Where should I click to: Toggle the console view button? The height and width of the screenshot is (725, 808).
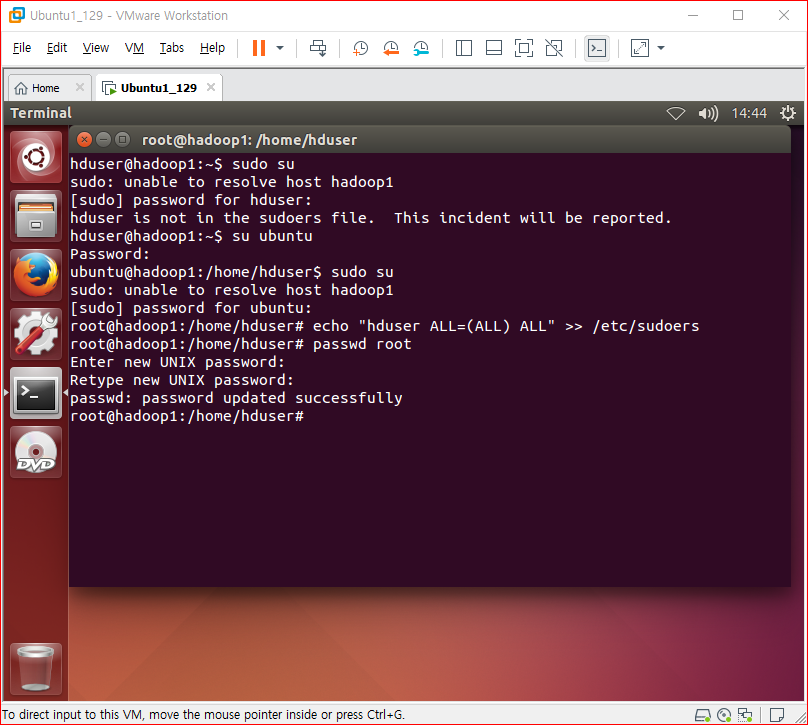tap(597, 48)
